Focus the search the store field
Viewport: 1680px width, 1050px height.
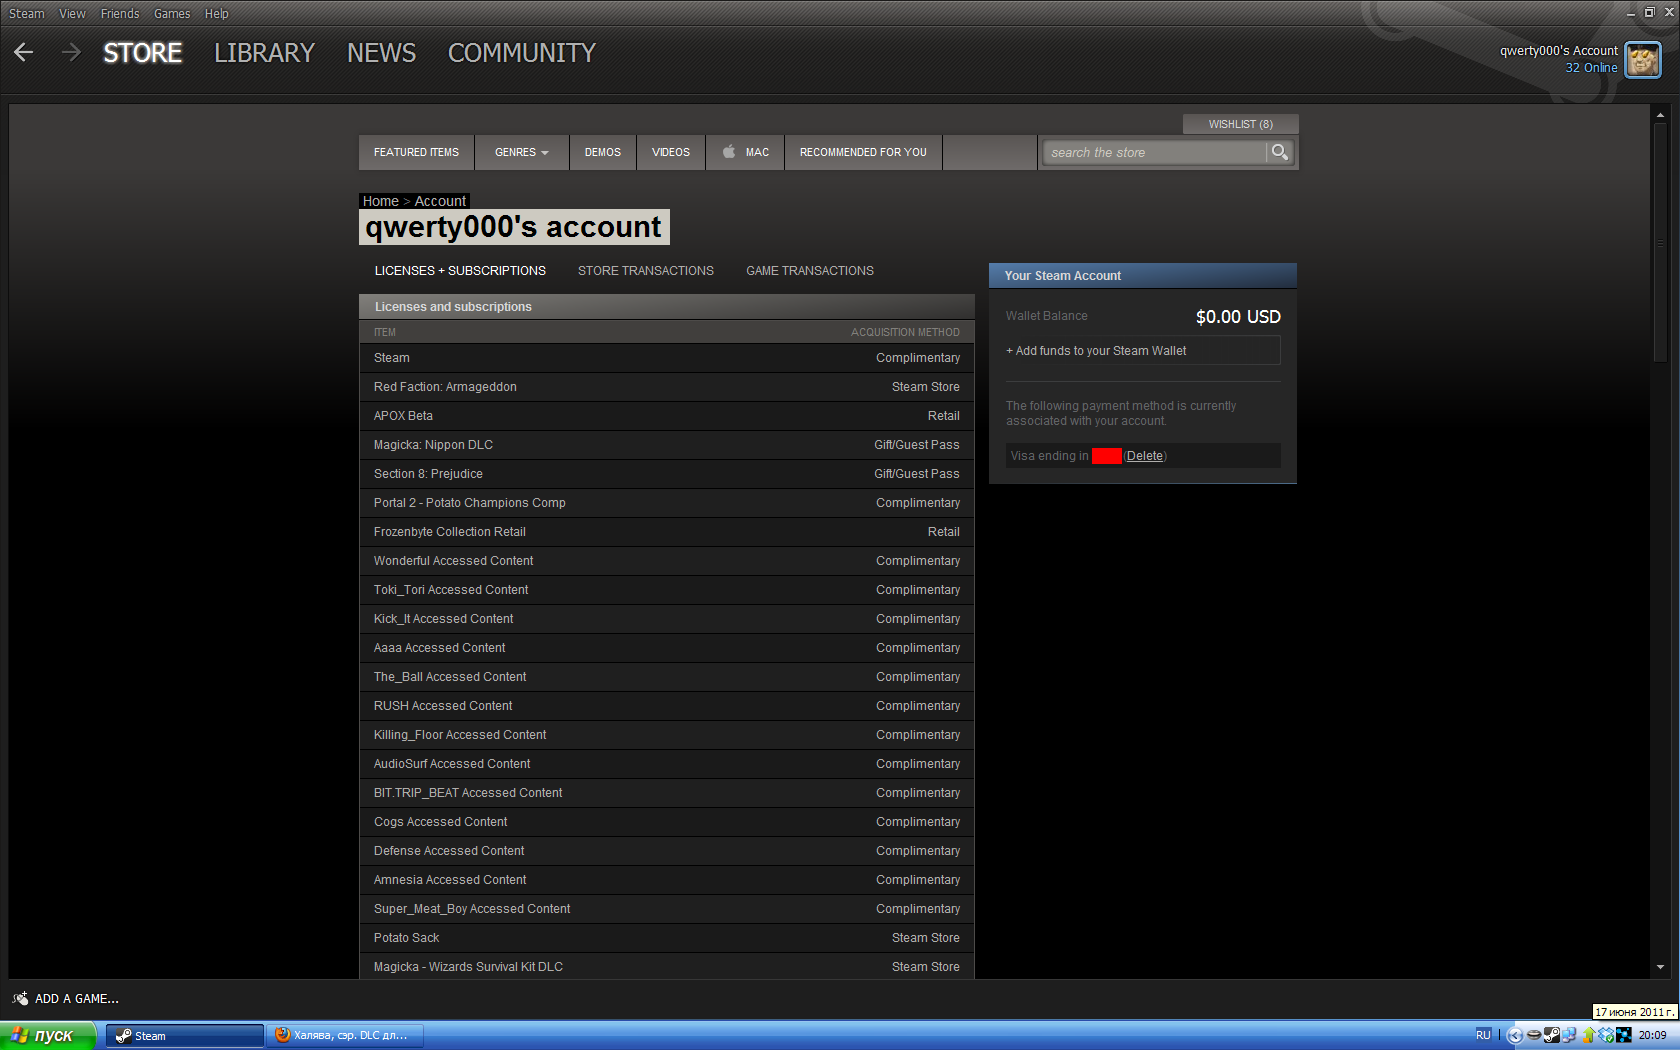pos(1155,152)
